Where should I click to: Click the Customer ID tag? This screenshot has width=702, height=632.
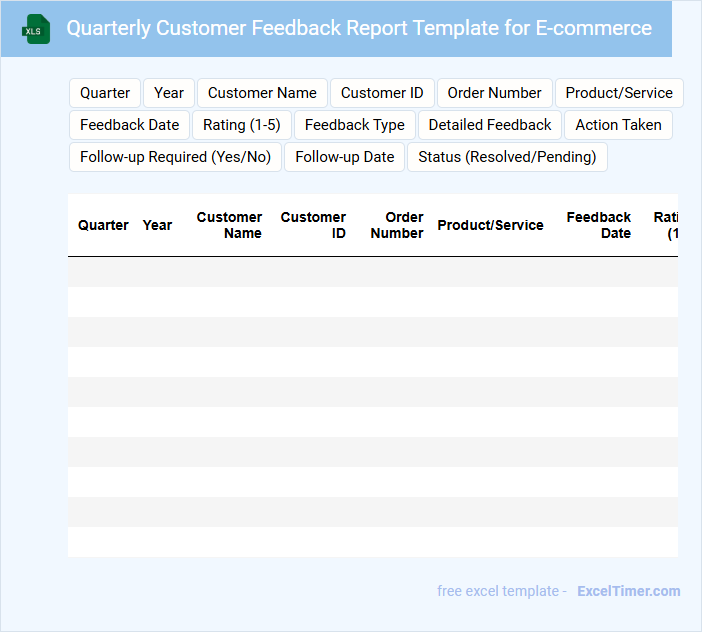coord(382,93)
